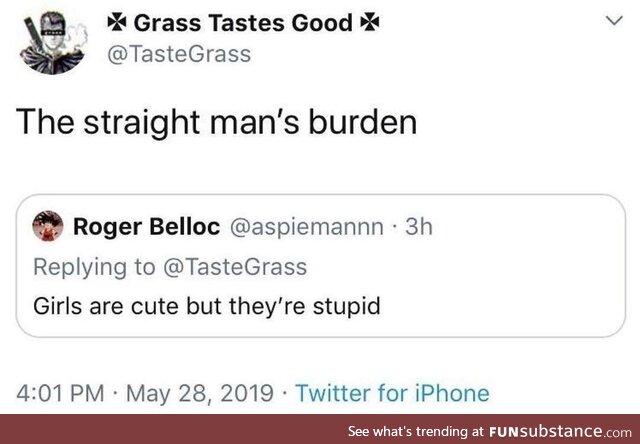Follow the @TasteGrass mention in the reply line
This screenshot has width=640, height=444.
coord(233,266)
